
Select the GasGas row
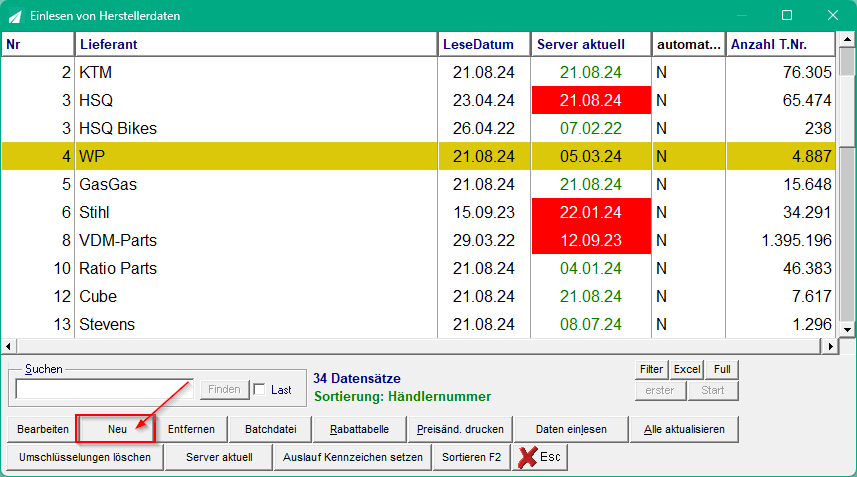[x=419, y=184]
